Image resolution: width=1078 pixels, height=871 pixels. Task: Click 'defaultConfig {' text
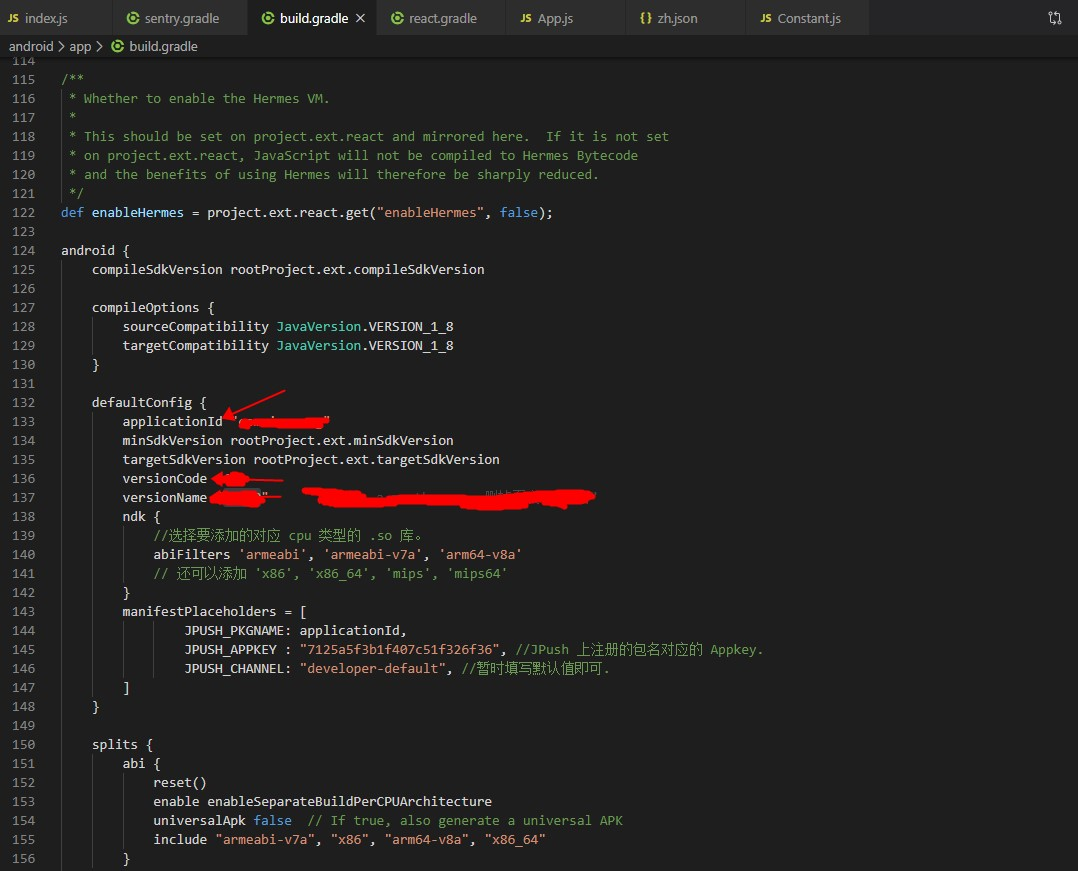click(149, 402)
